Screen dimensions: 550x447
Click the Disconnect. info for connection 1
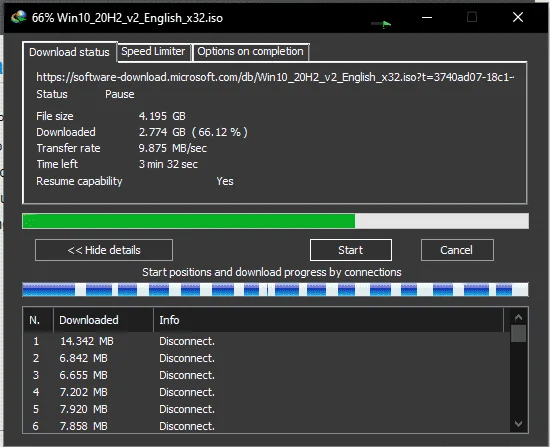(187, 341)
